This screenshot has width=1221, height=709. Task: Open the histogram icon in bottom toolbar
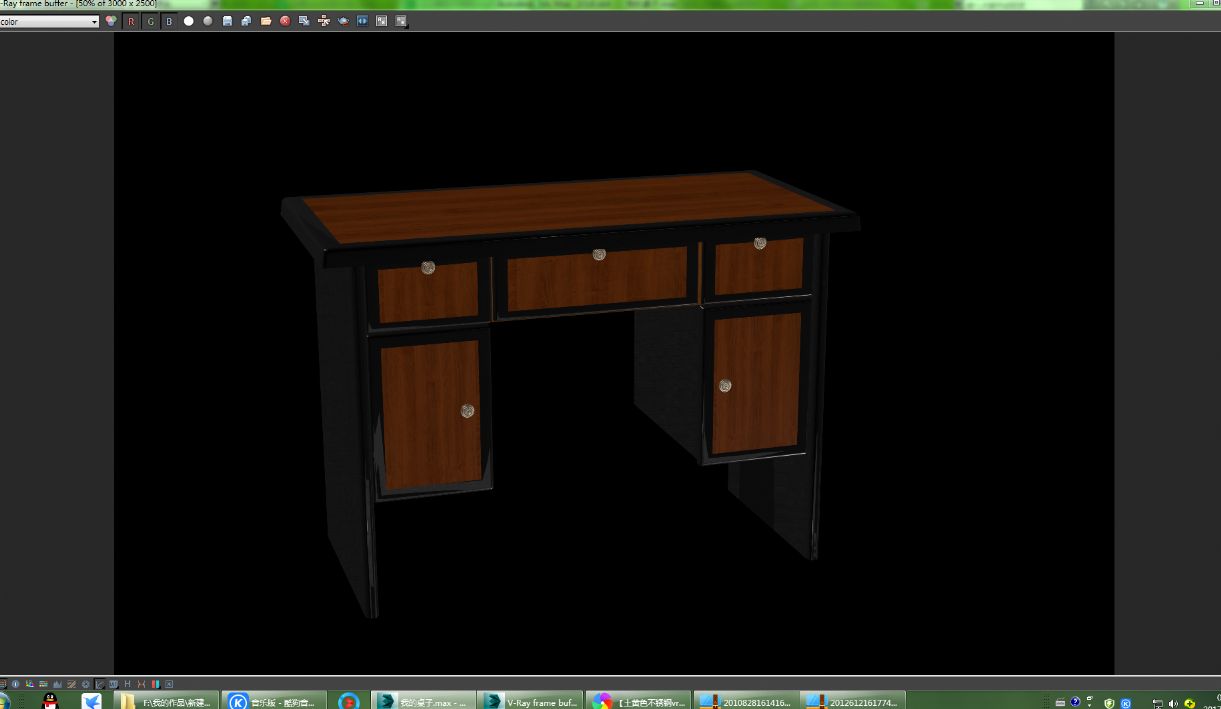point(58,684)
